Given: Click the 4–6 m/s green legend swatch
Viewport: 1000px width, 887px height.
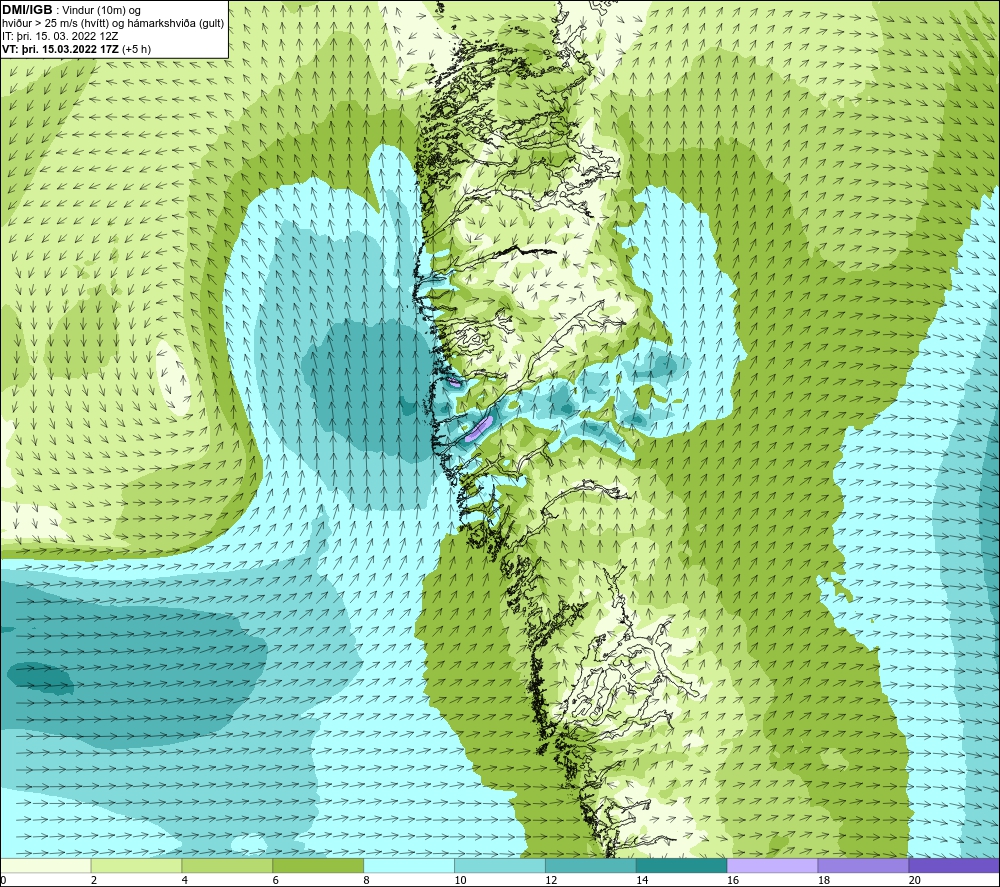Looking at the screenshot, I should click(x=227, y=865).
